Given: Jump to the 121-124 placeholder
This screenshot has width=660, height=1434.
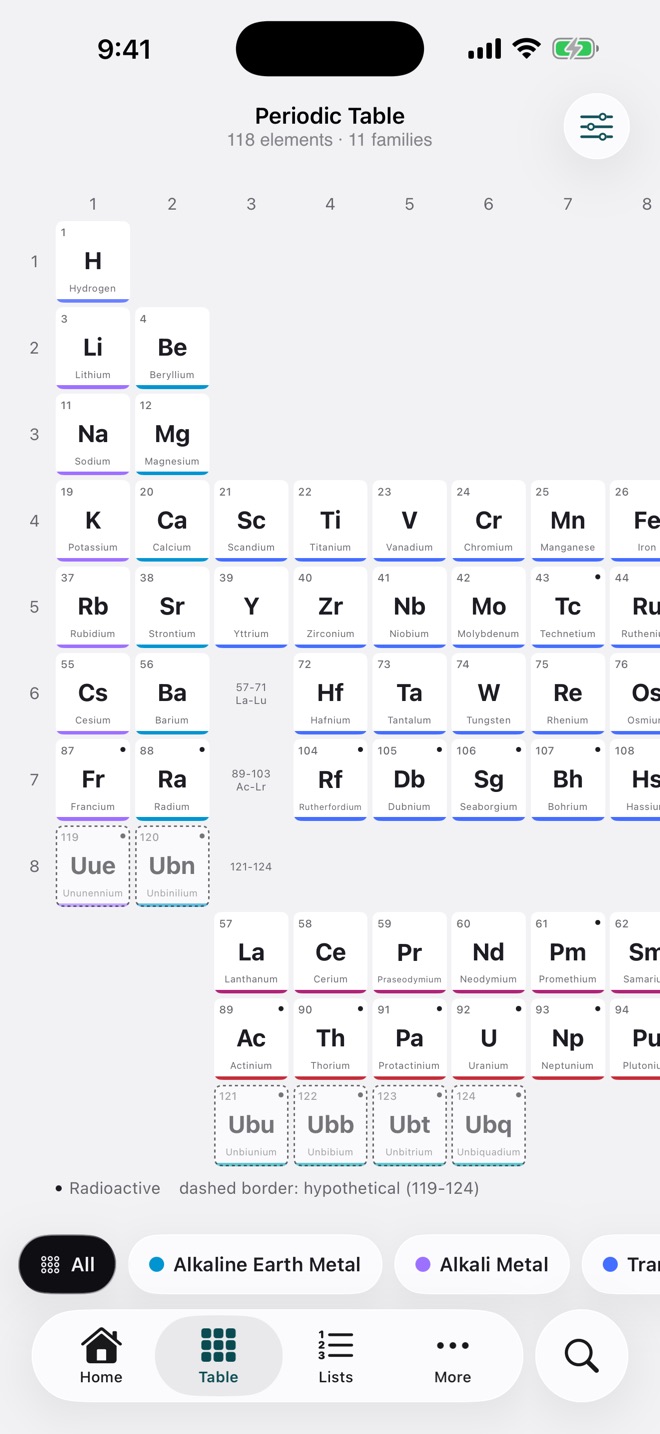Looking at the screenshot, I should click(x=251, y=866).
